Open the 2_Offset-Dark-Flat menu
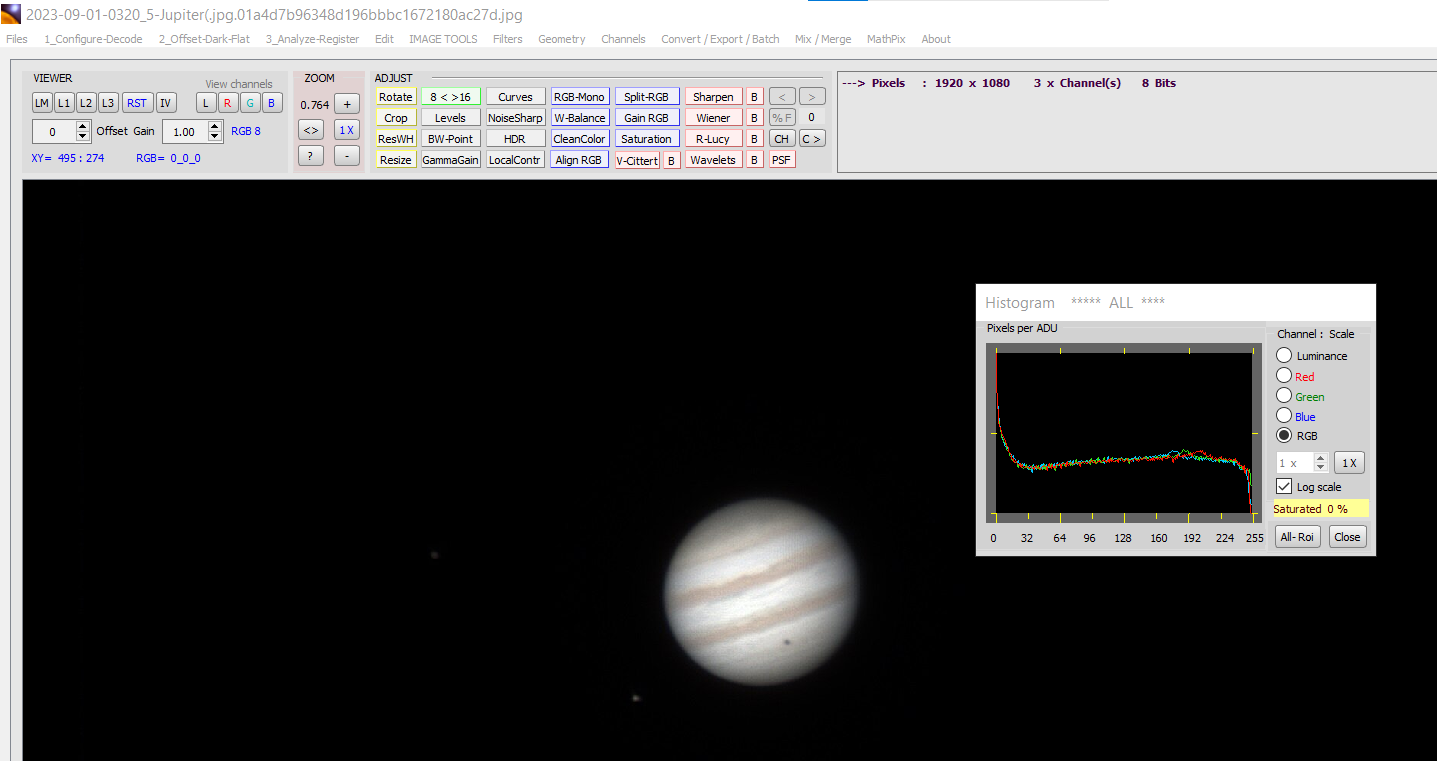Screen dimensions: 1437x761 point(204,39)
